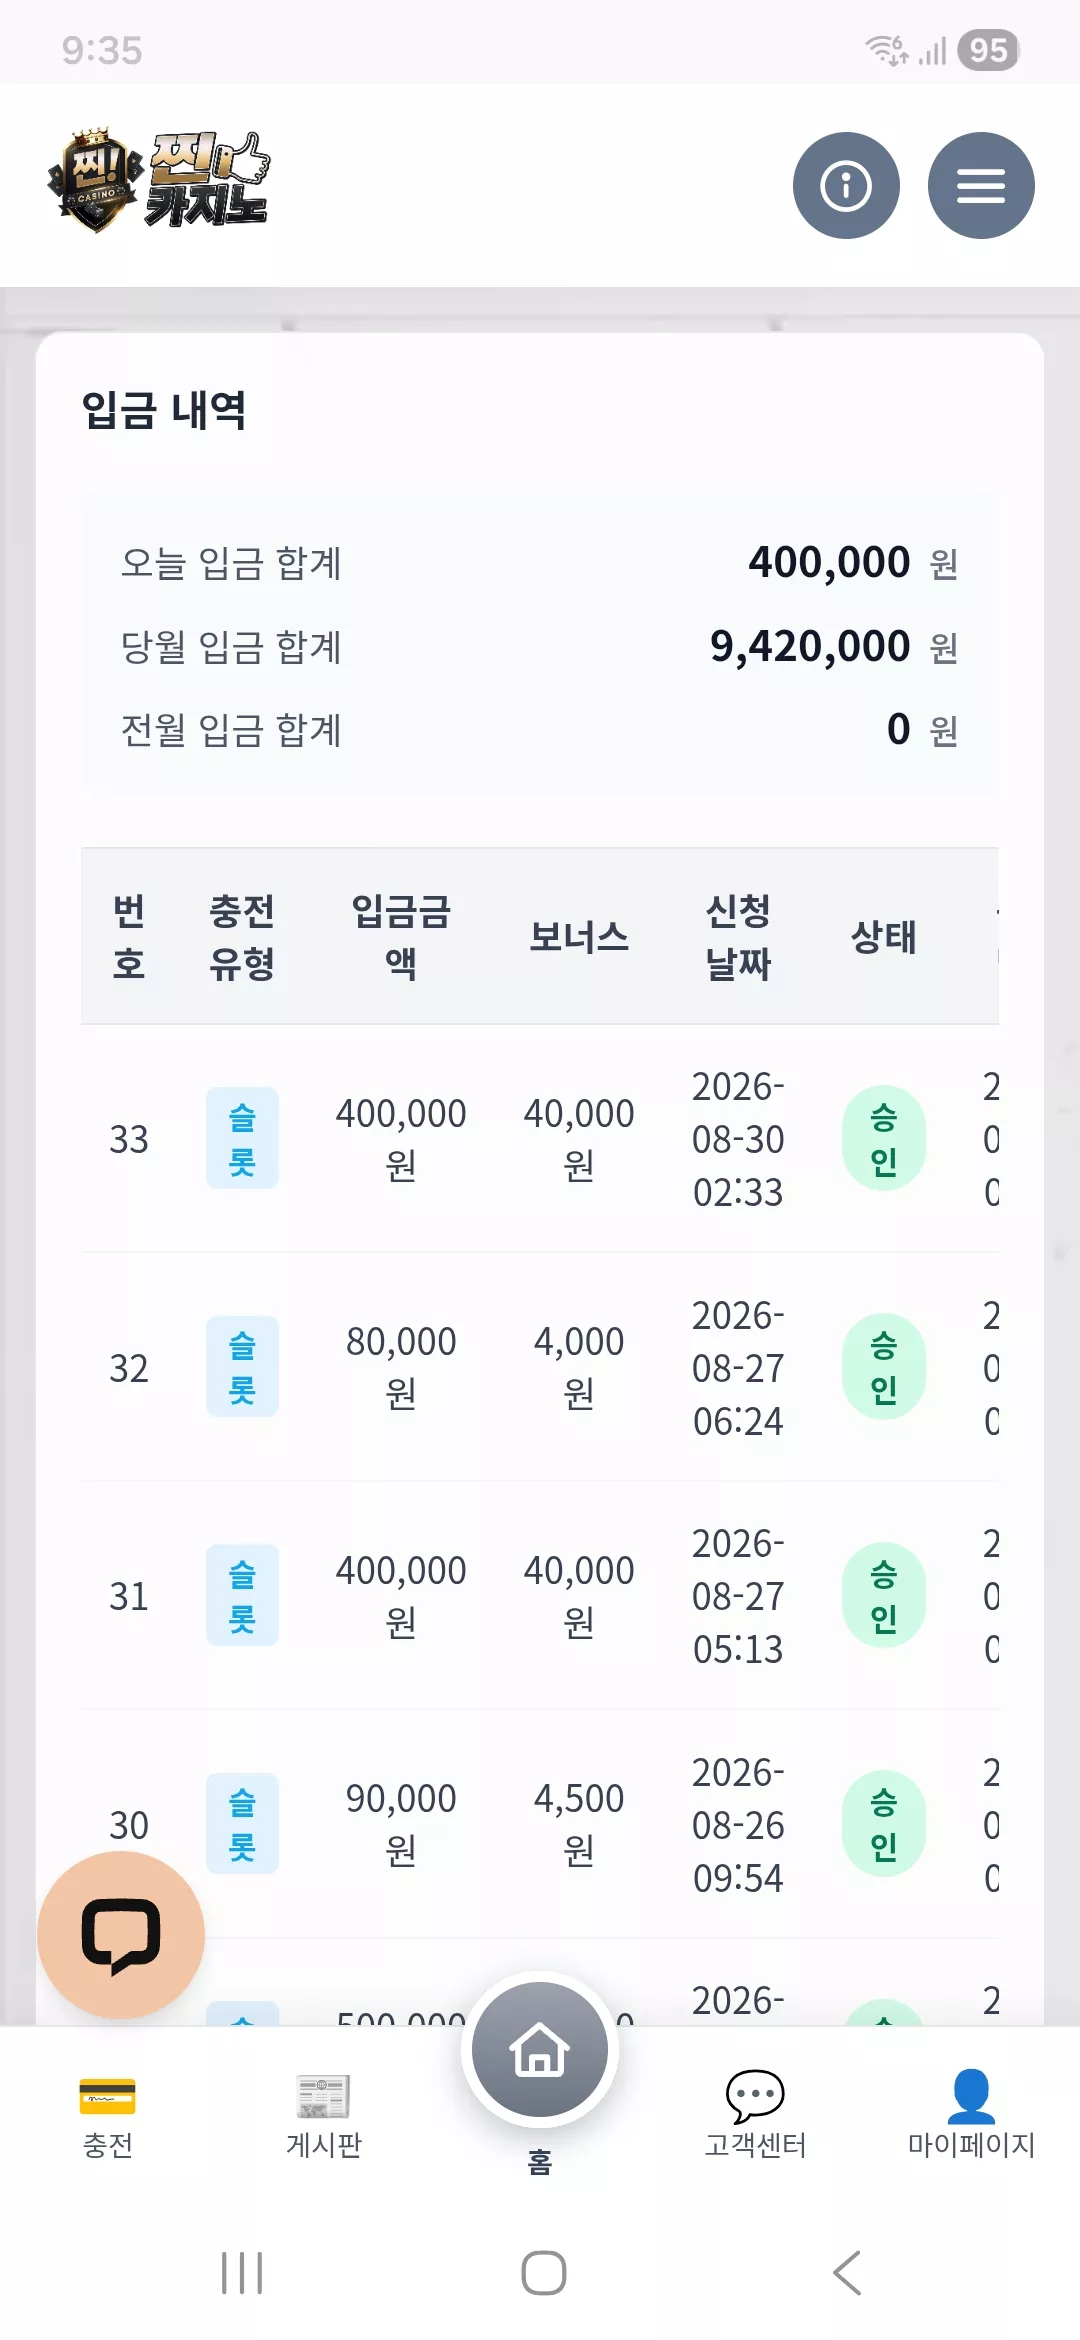The width and height of the screenshot is (1080, 2340).
Task: Go to home via center house icon
Action: tap(540, 2049)
